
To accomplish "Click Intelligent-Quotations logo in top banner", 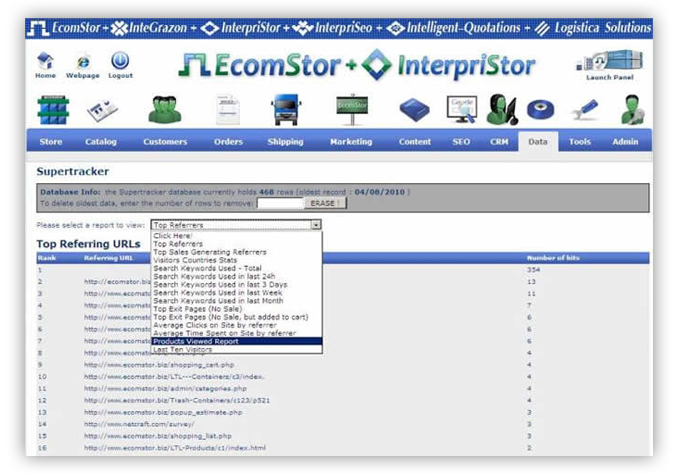I will (x=453, y=28).
